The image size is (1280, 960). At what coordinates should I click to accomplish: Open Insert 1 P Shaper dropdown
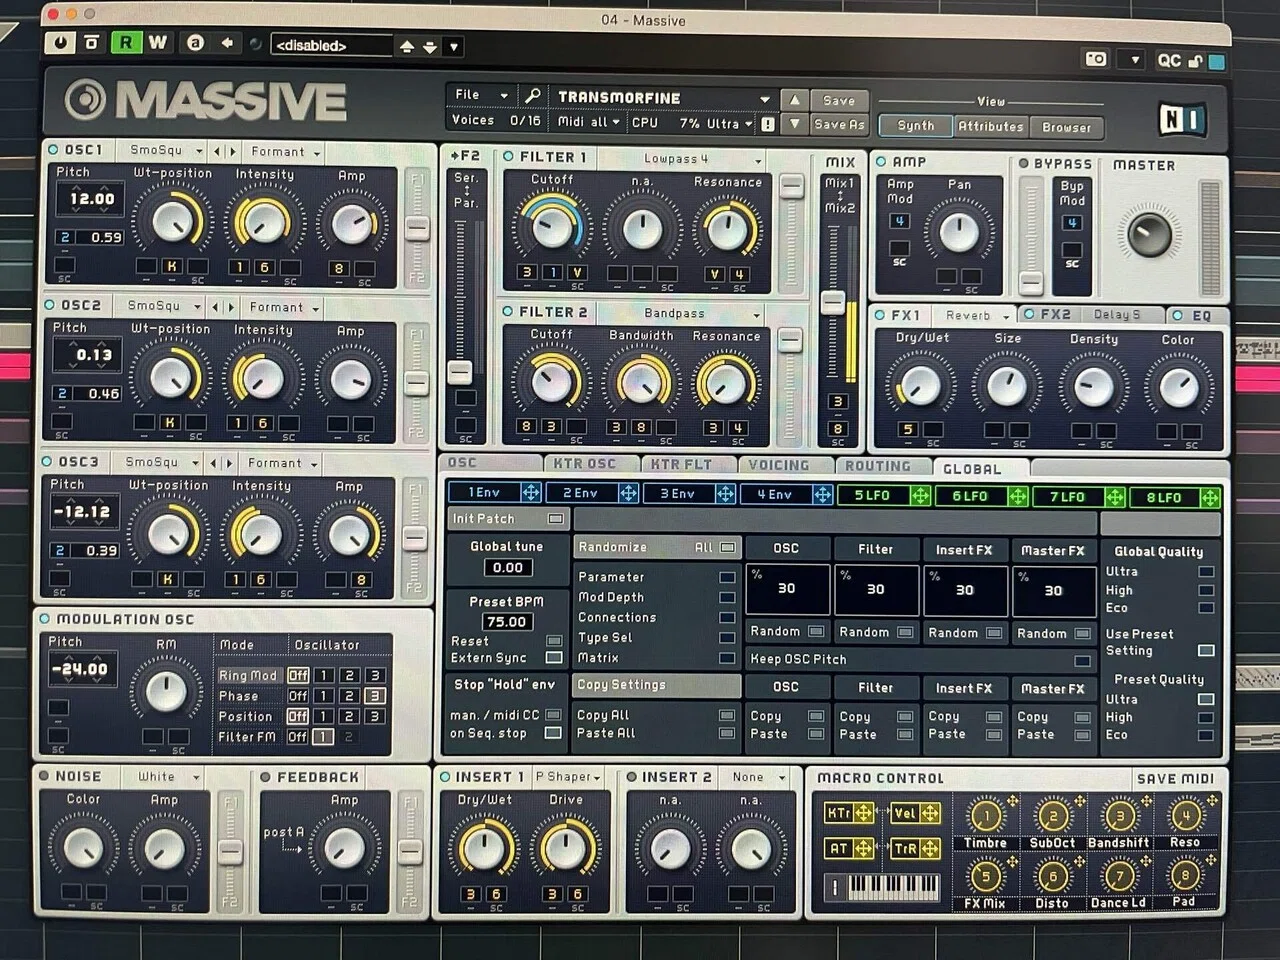coord(568,776)
